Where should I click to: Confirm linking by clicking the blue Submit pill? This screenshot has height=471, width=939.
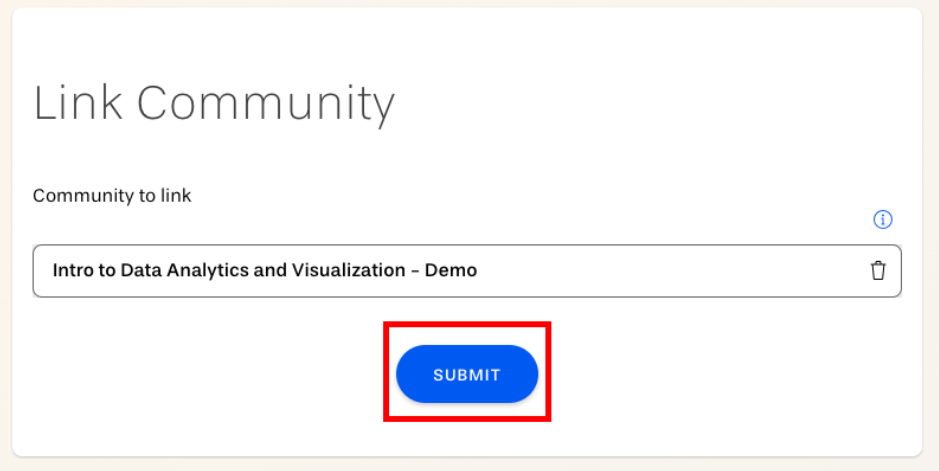pos(467,374)
